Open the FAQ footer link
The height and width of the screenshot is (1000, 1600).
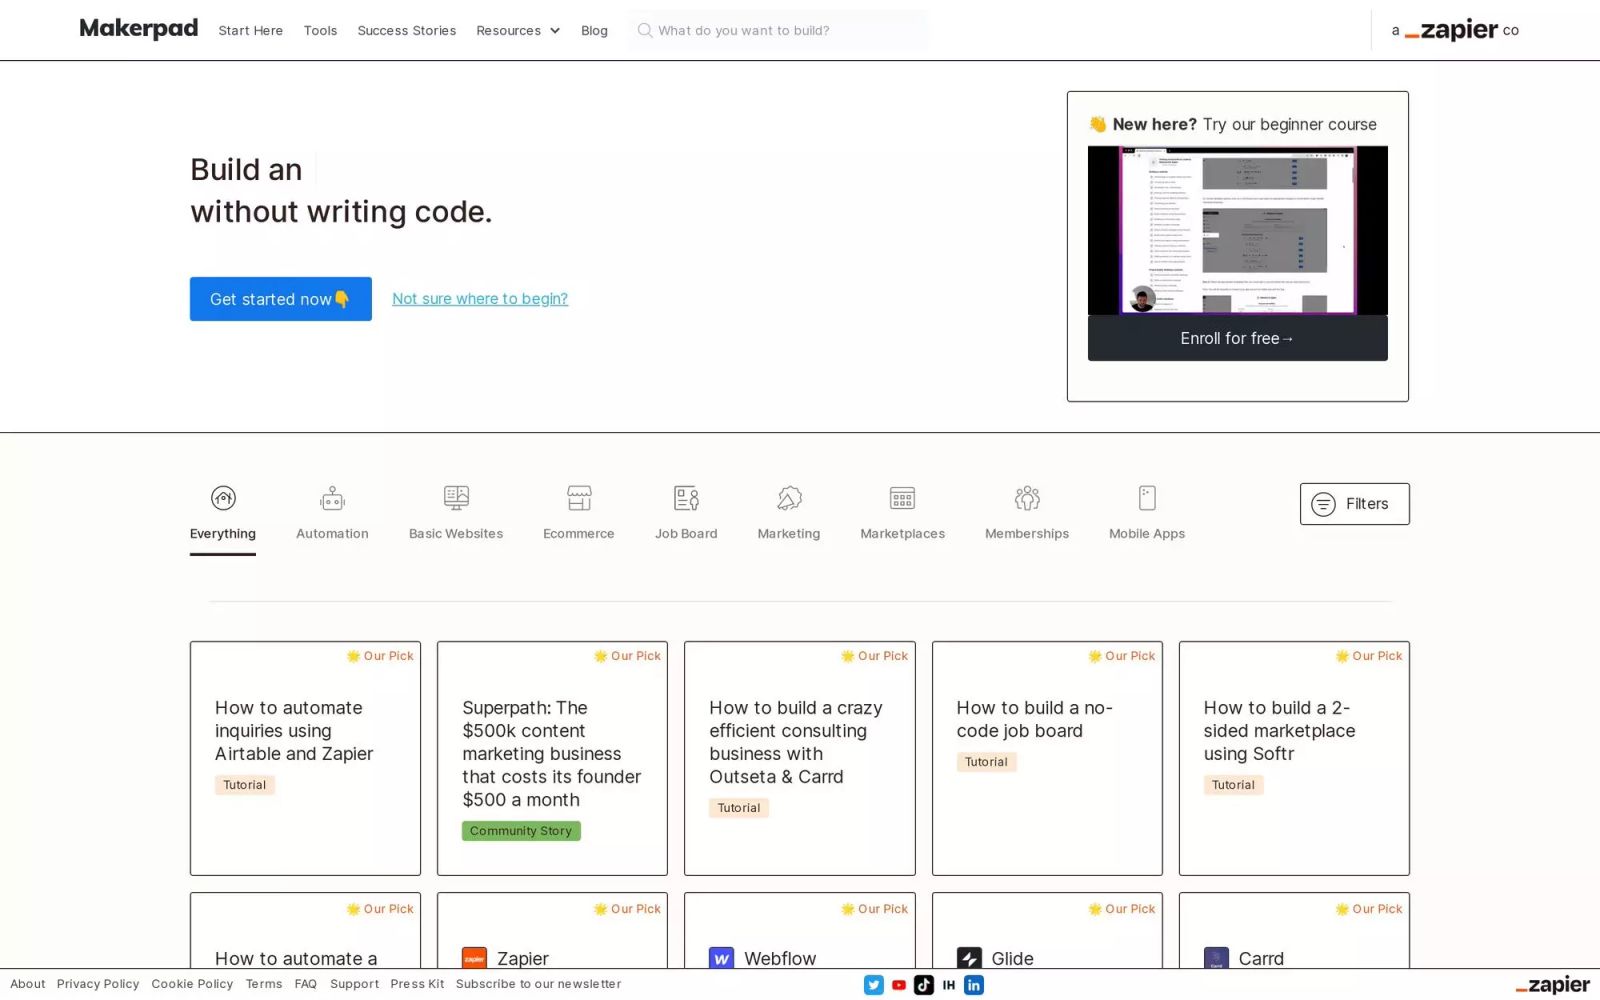tap(306, 984)
